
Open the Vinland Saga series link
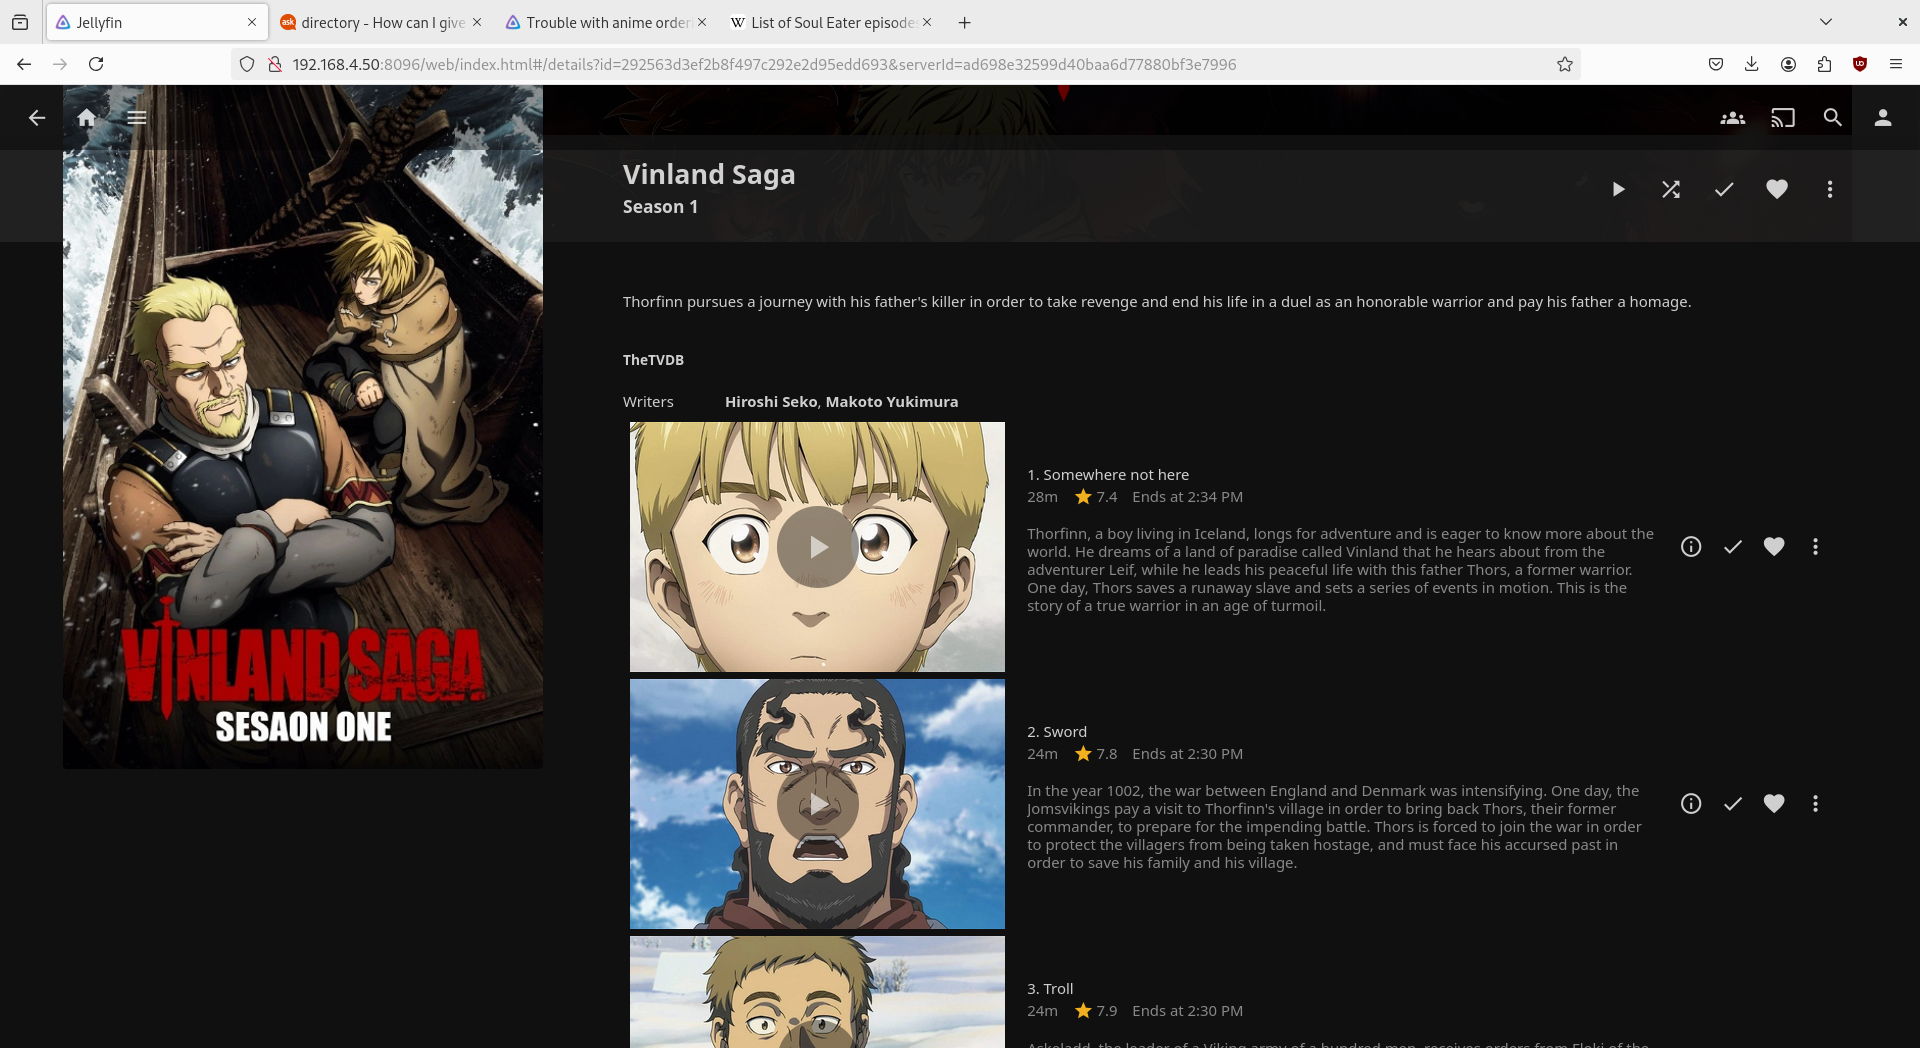point(708,175)
